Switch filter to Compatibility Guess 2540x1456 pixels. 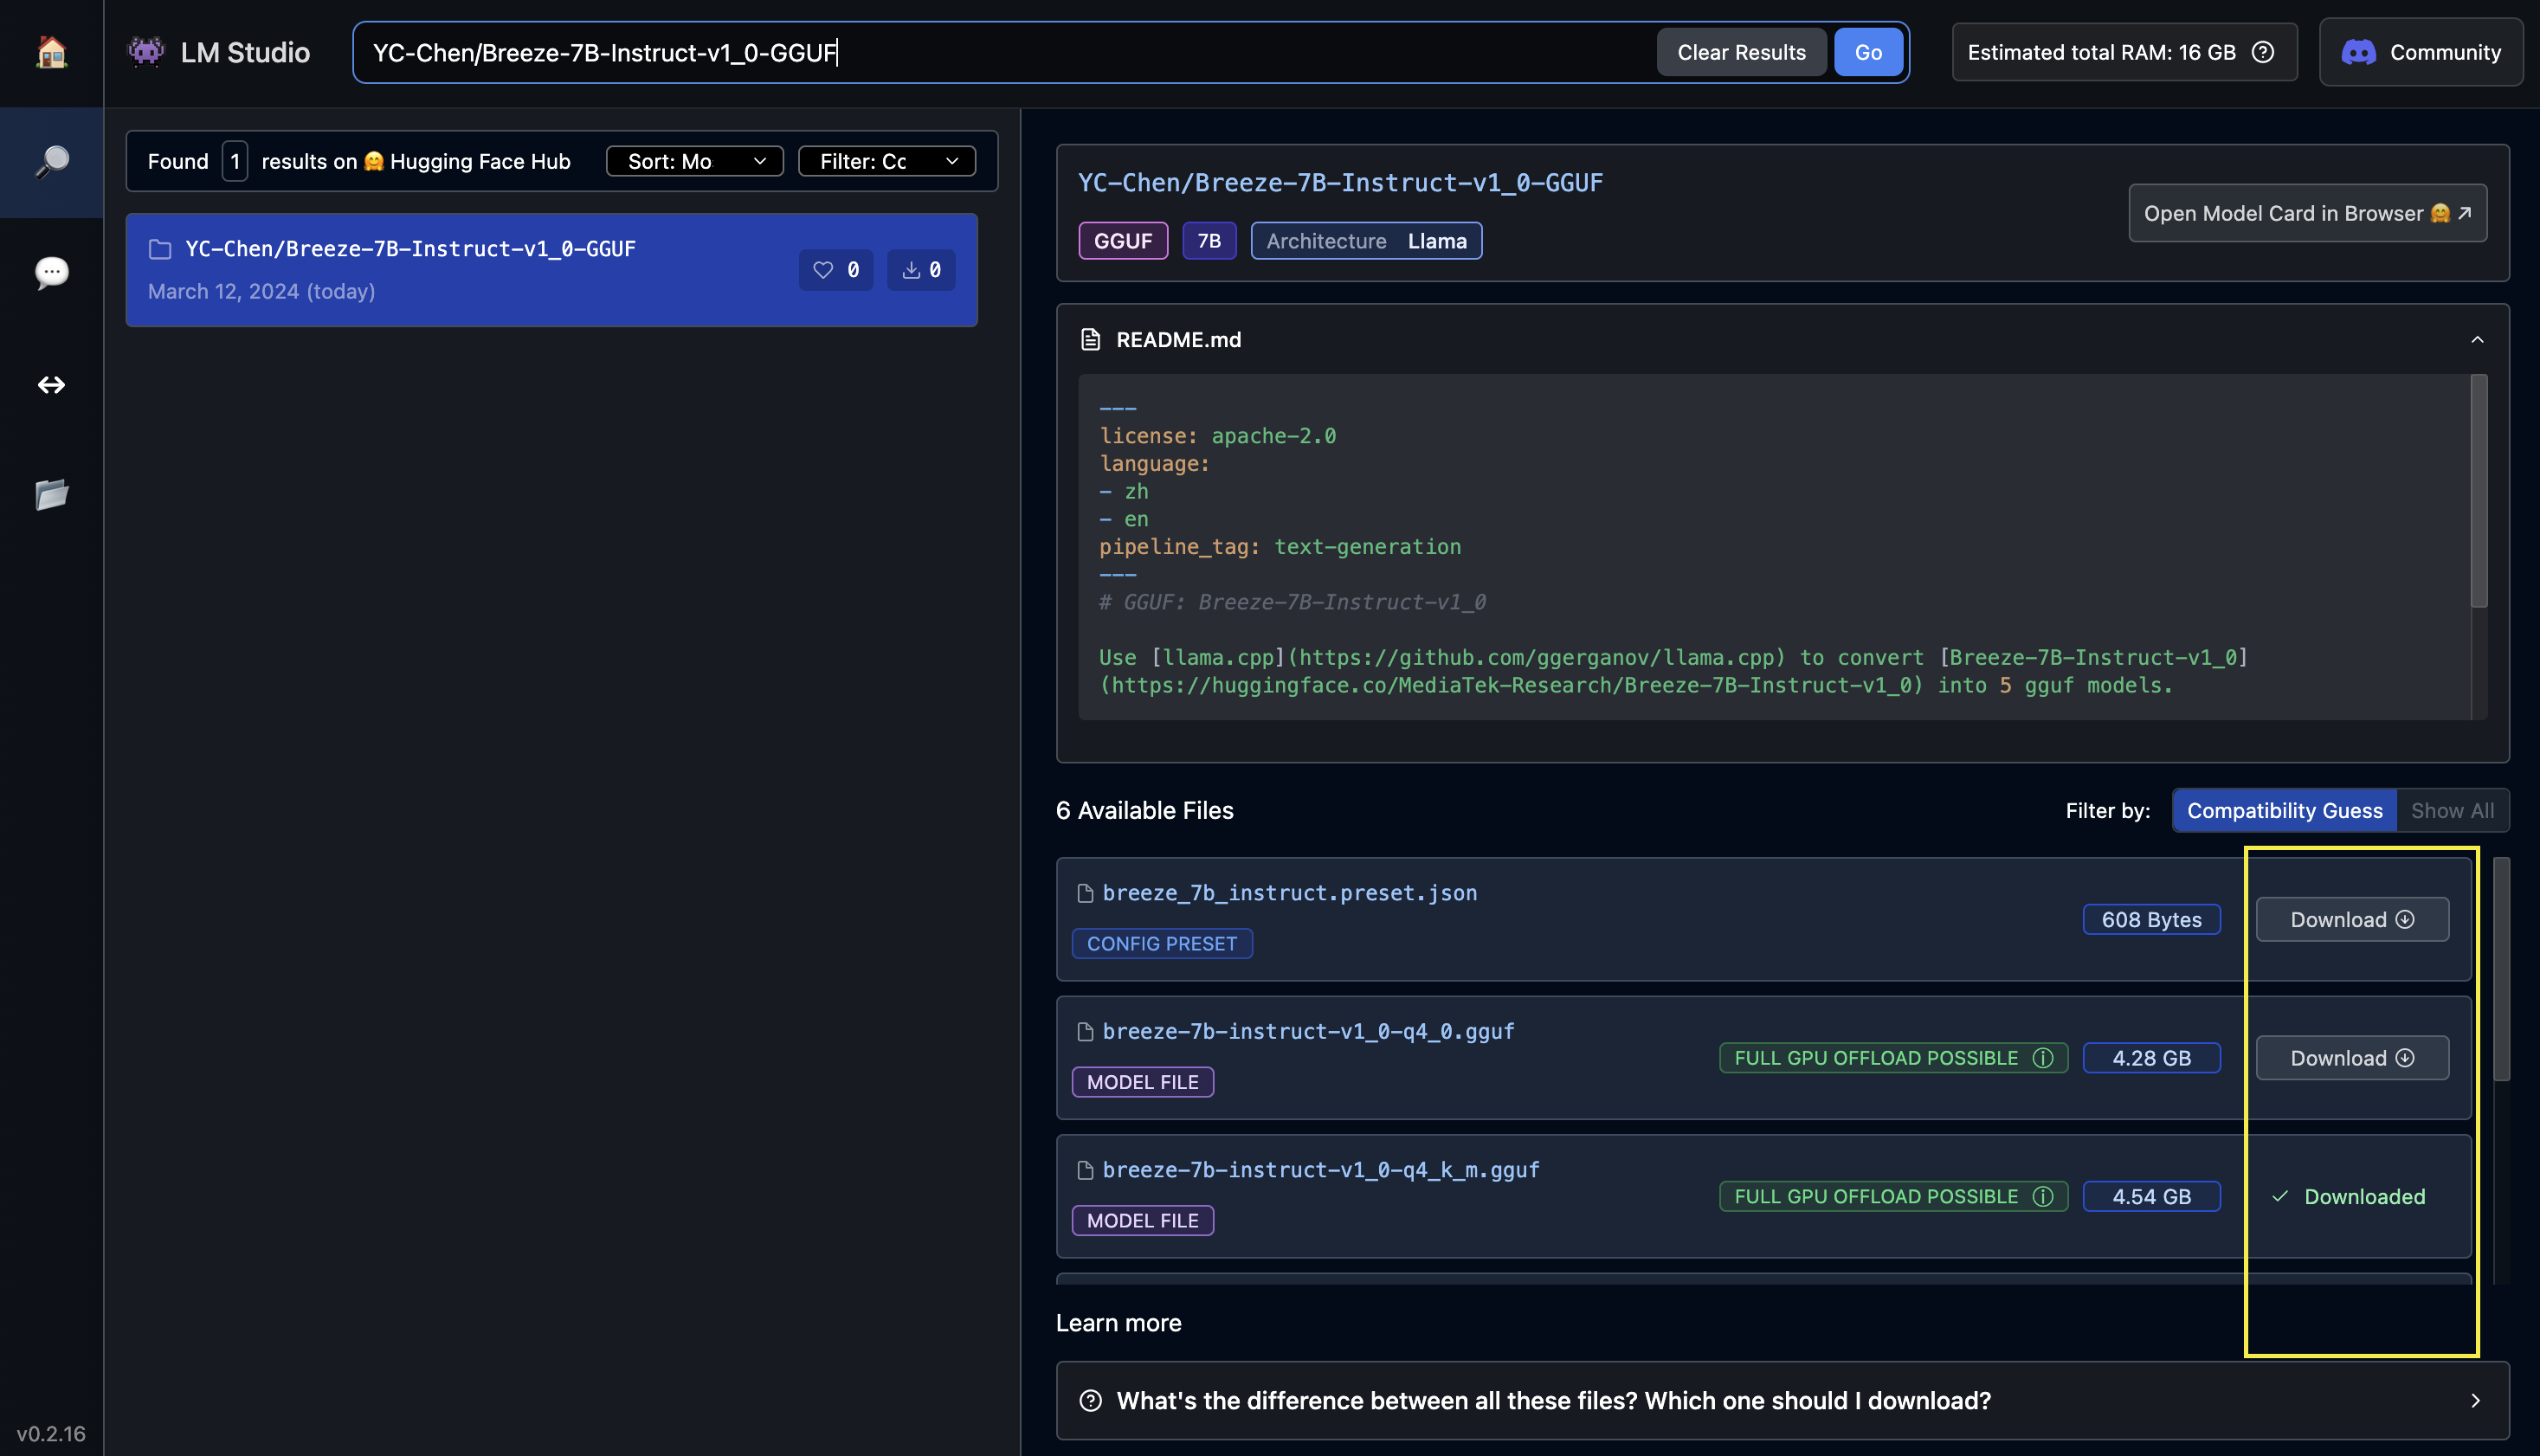pyautogui.click(x=2284, y=810)
